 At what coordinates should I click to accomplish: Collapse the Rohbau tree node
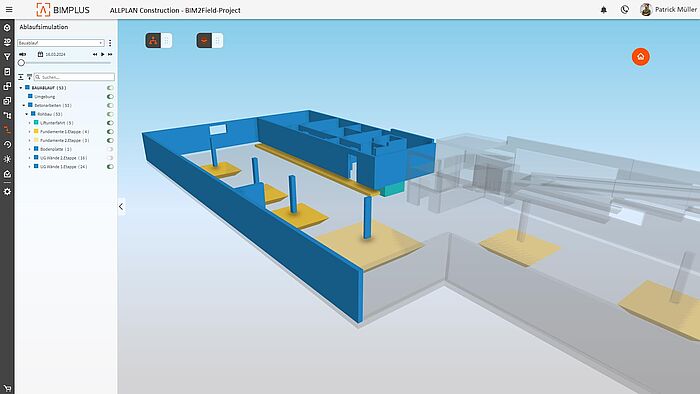tap(27, 114)
